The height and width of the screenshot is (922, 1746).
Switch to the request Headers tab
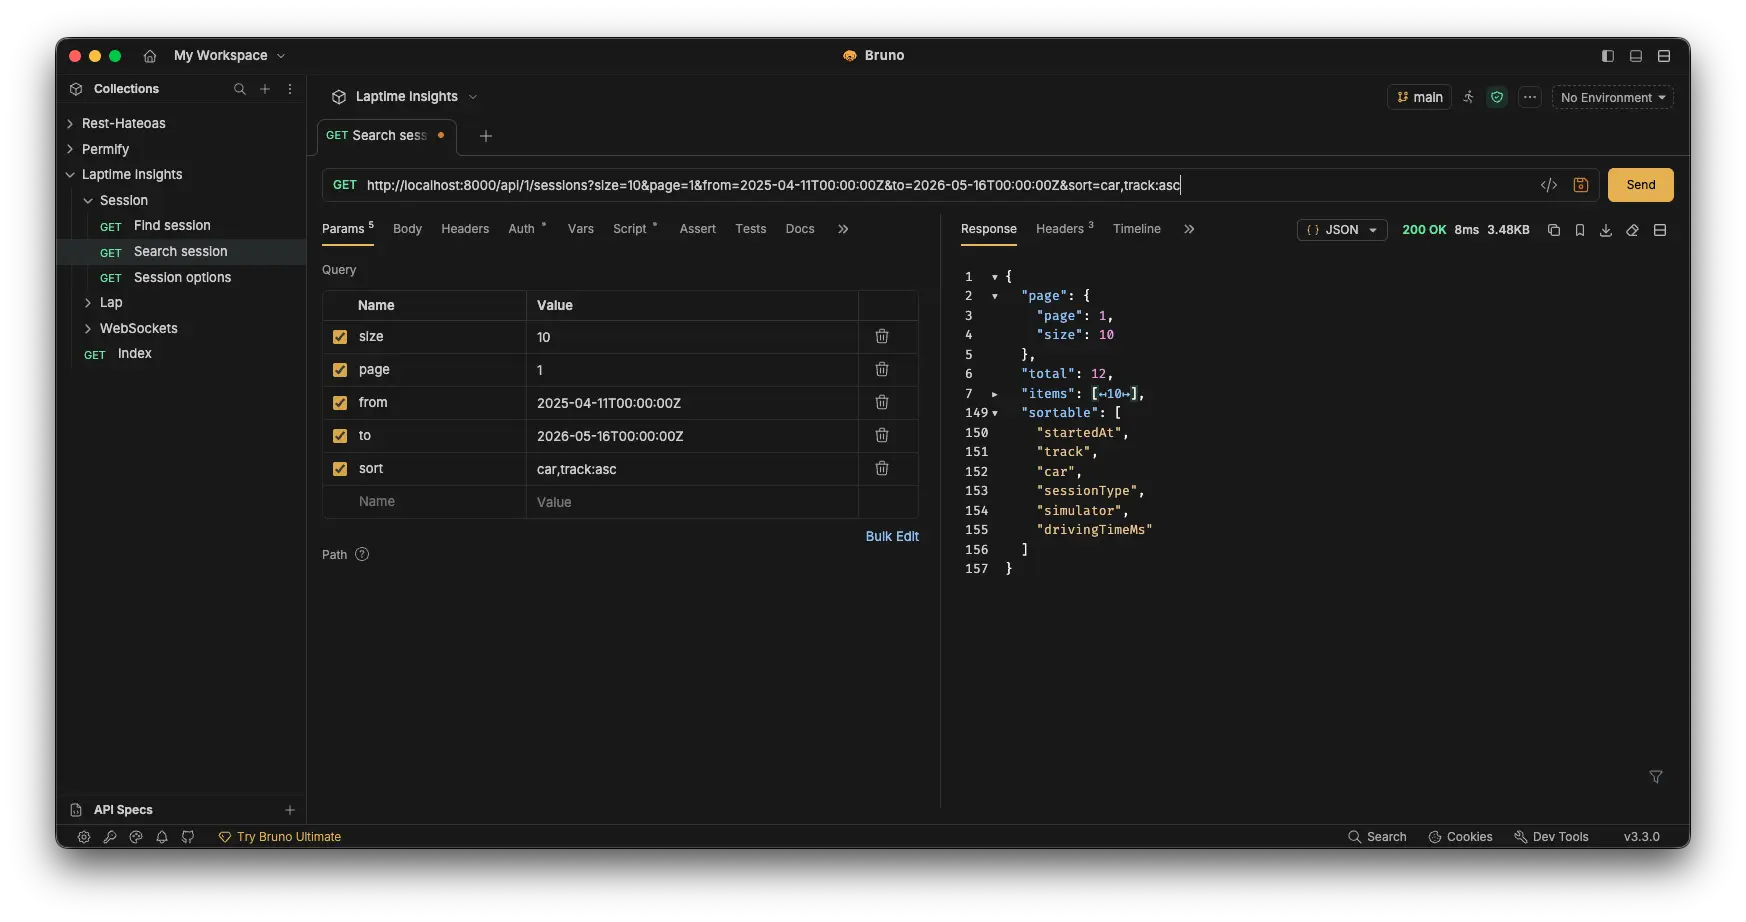[x=465, y=229]
